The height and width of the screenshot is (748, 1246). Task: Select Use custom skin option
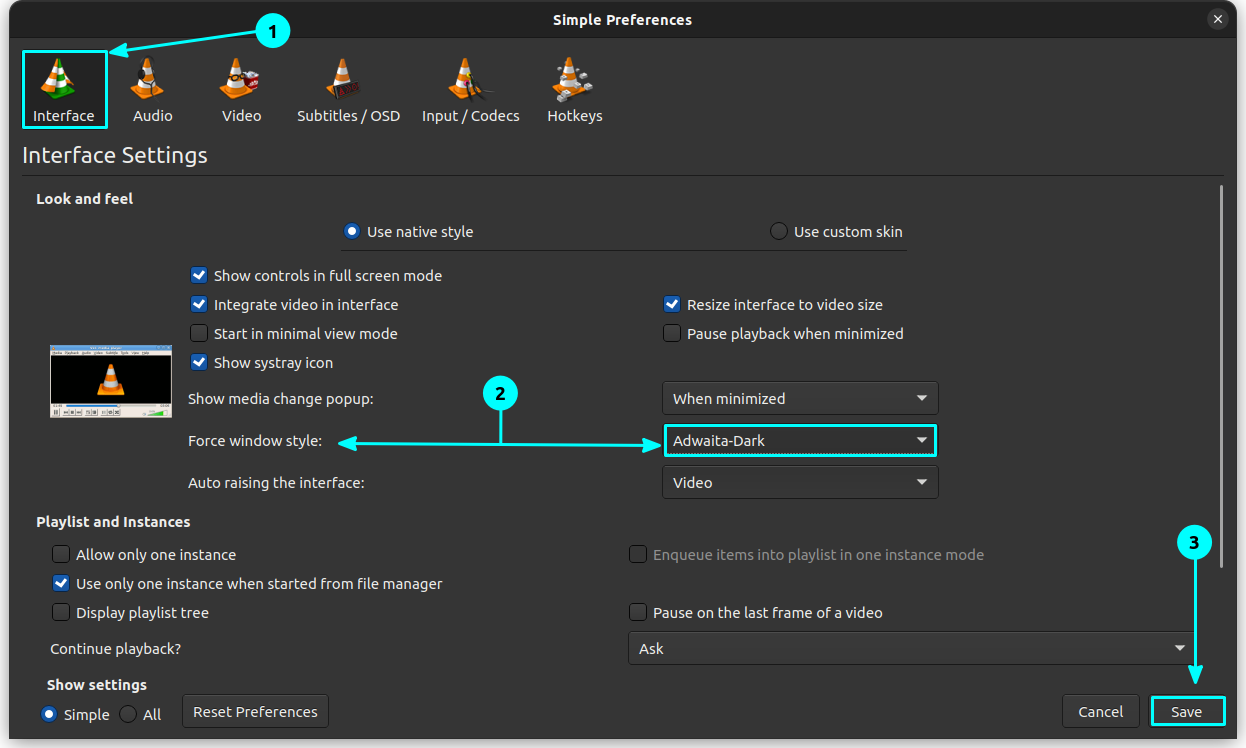pos(778,230)
